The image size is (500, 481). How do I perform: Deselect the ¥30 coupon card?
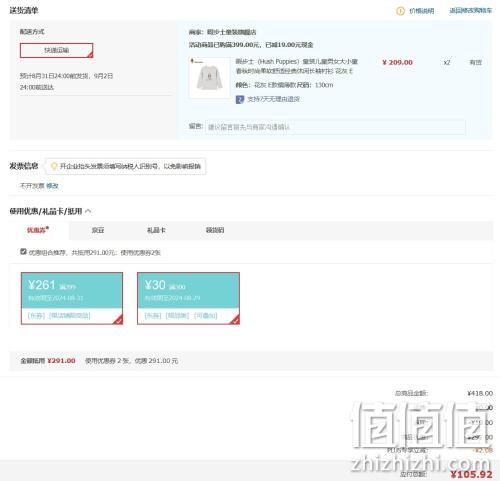pos(188,298)
